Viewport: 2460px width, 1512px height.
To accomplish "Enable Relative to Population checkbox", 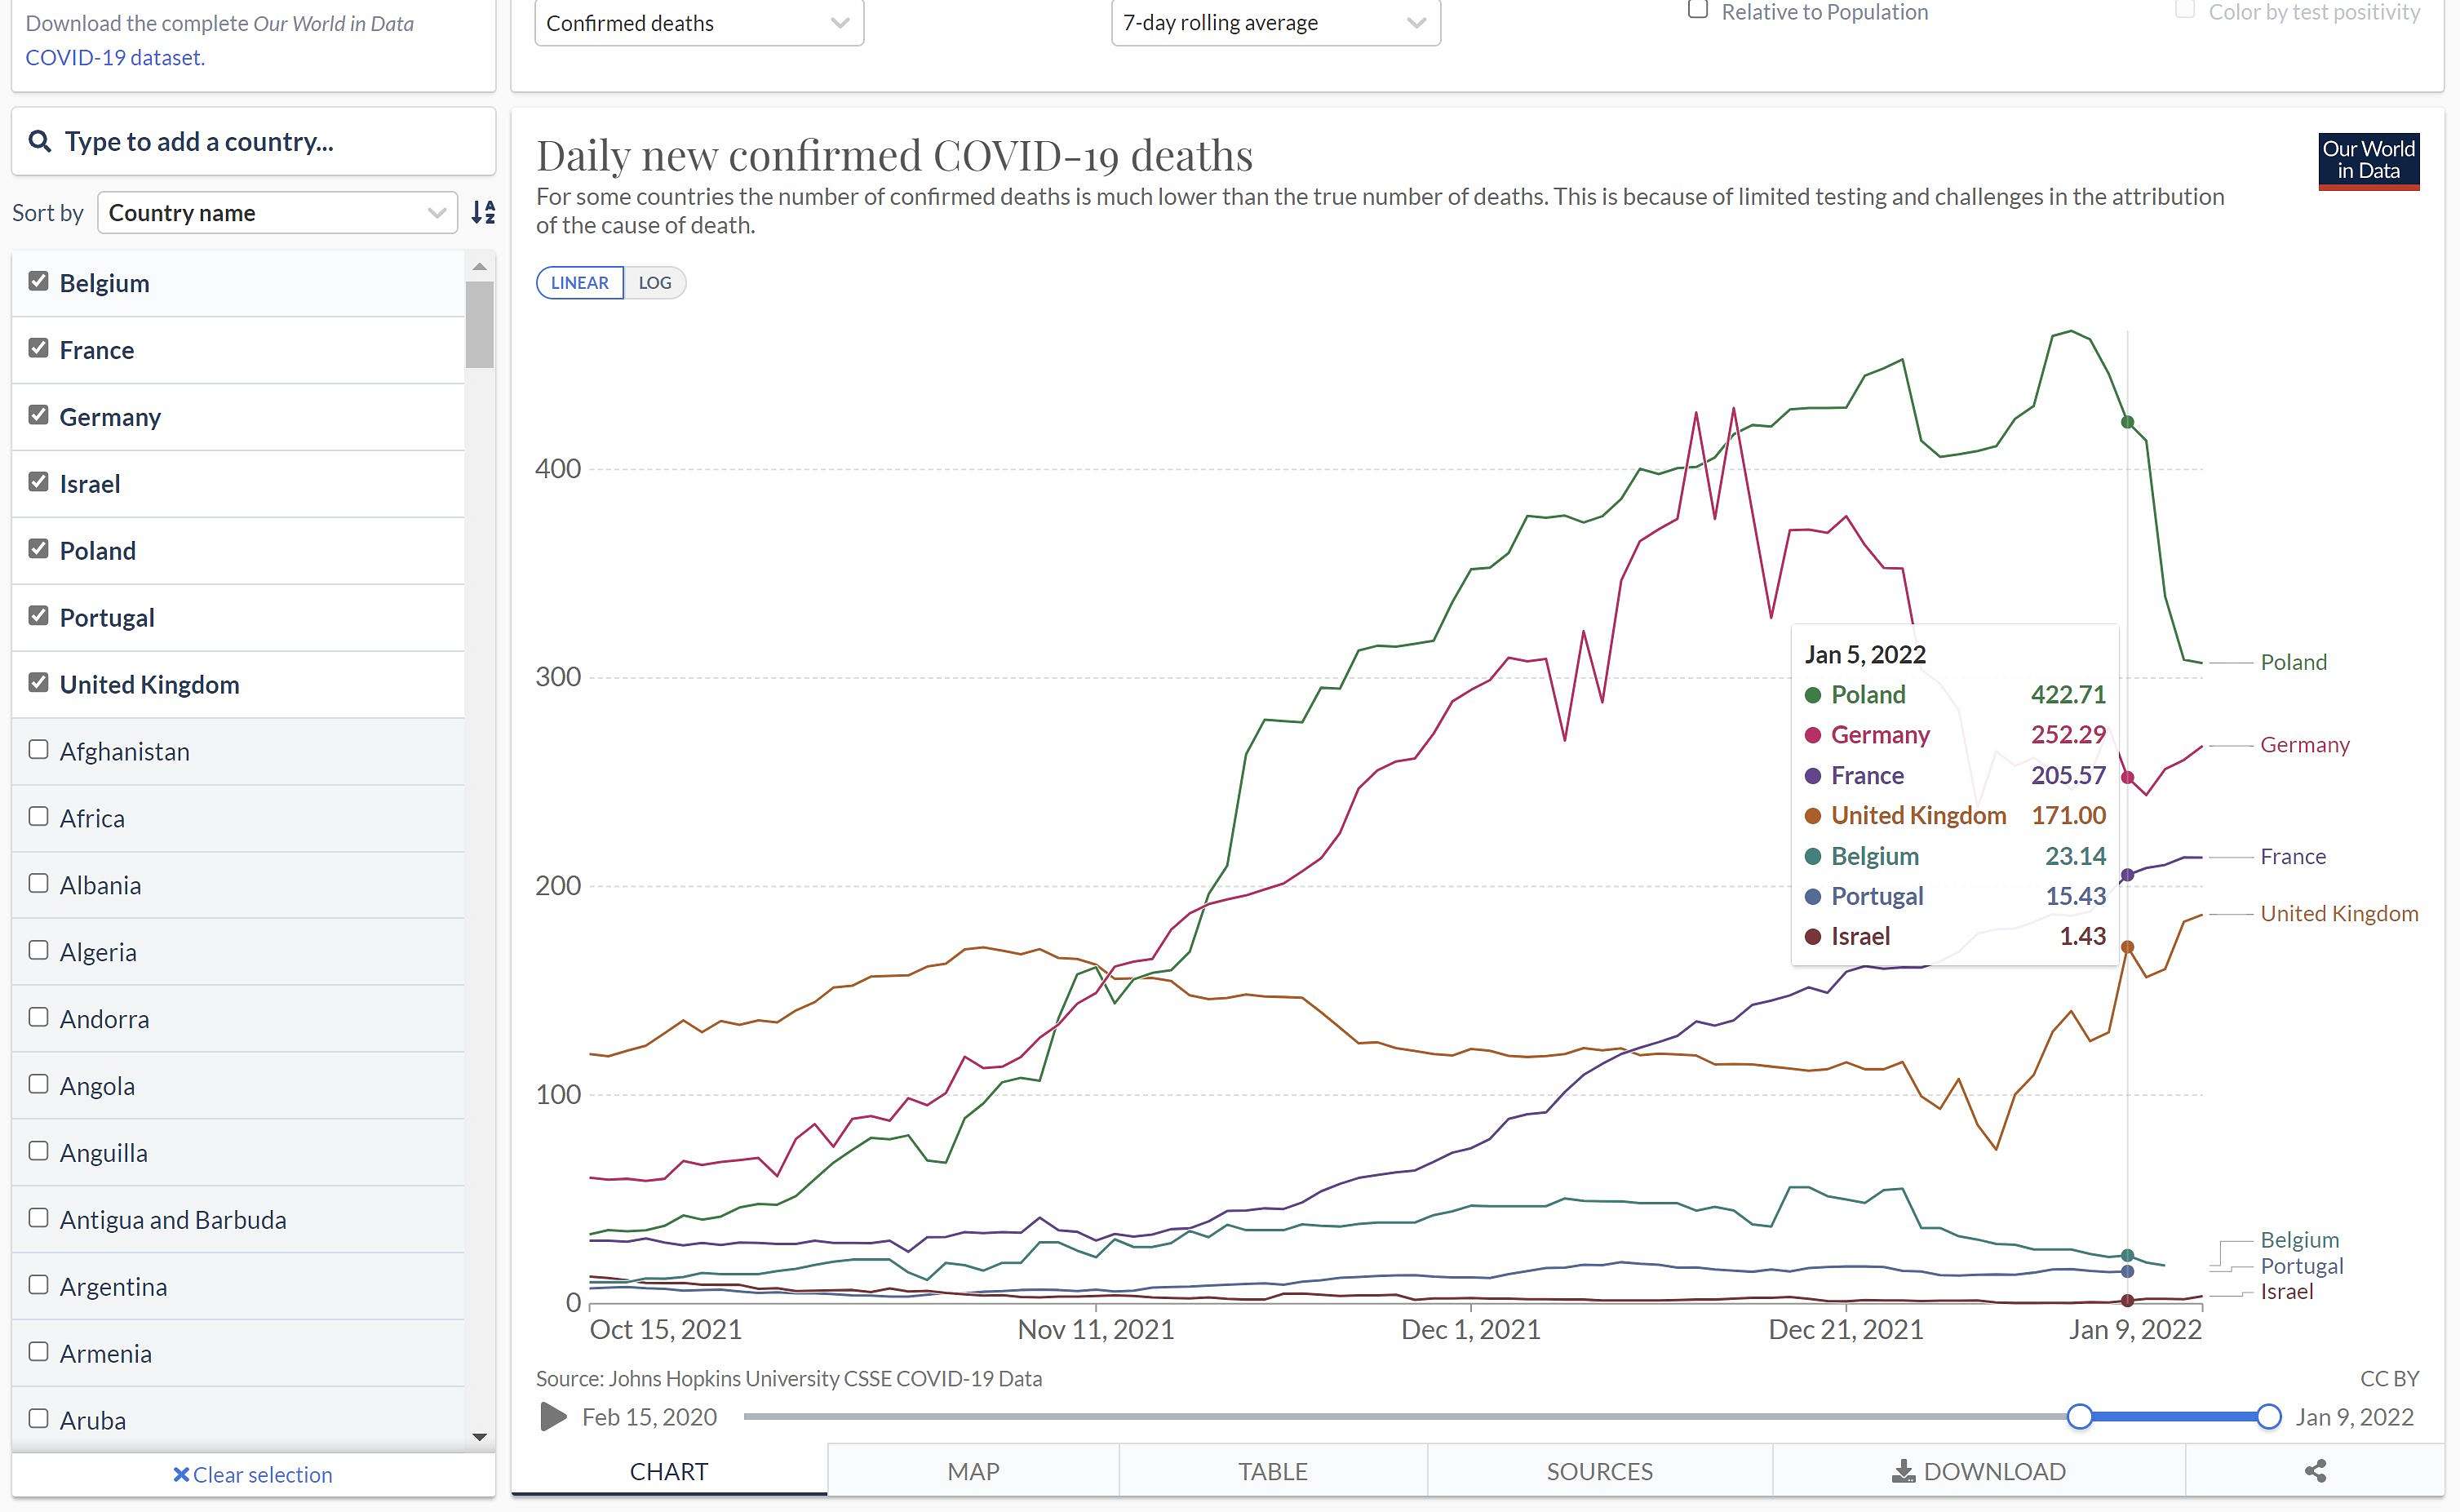I will 1698,10.
